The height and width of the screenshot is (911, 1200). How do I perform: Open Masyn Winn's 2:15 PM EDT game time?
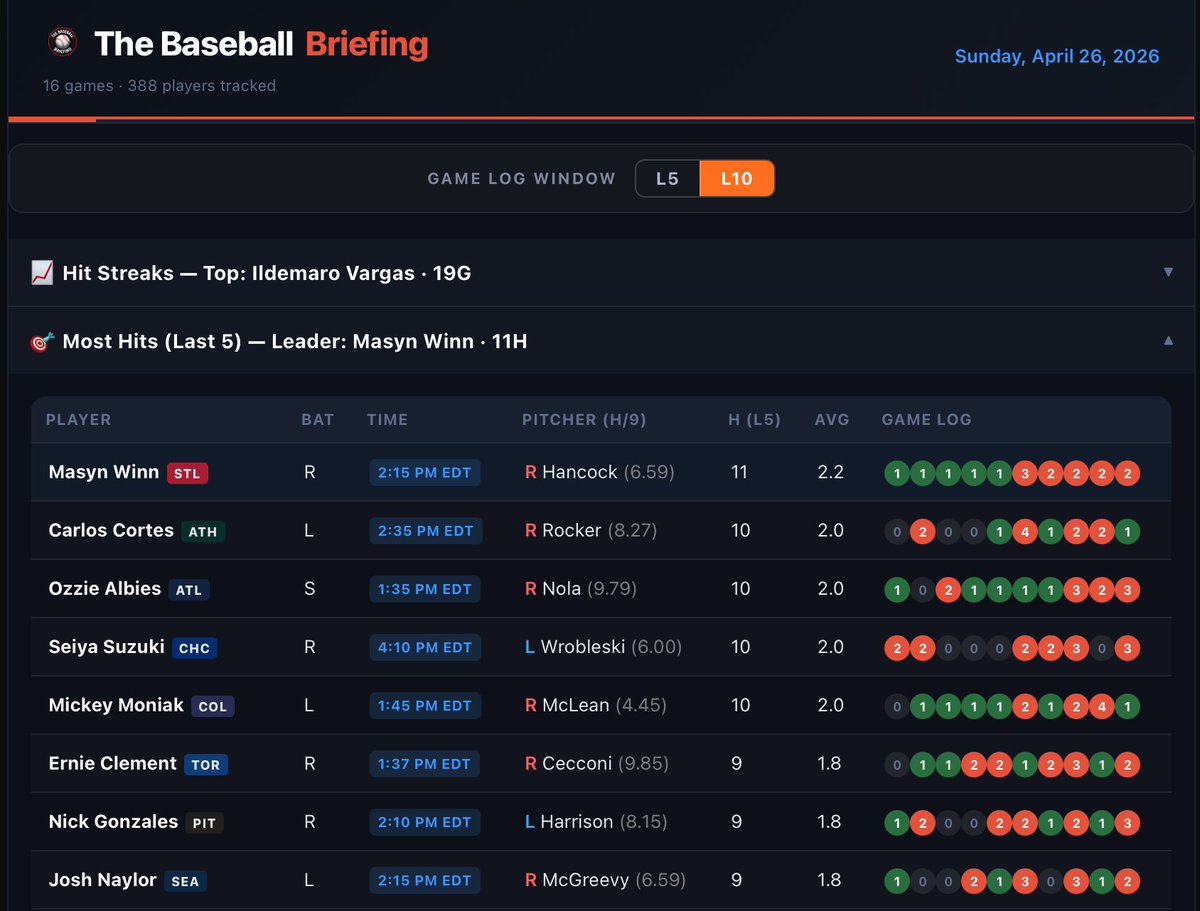[x=424, y=471]
